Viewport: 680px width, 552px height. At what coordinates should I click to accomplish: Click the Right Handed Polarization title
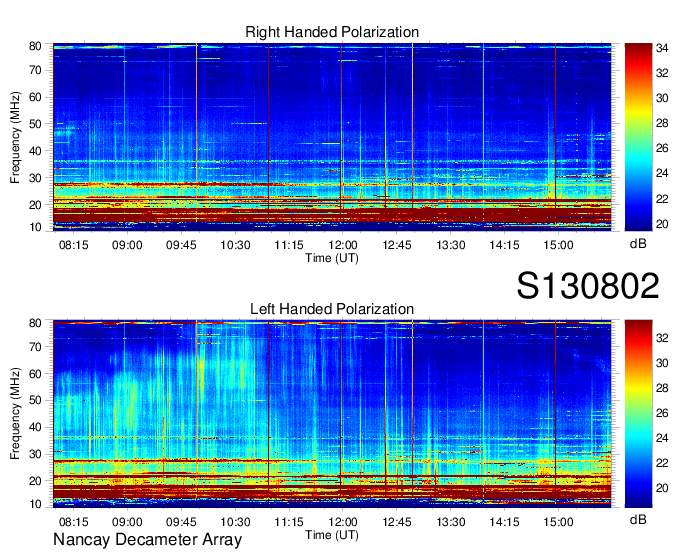click(x=332, y=32)
